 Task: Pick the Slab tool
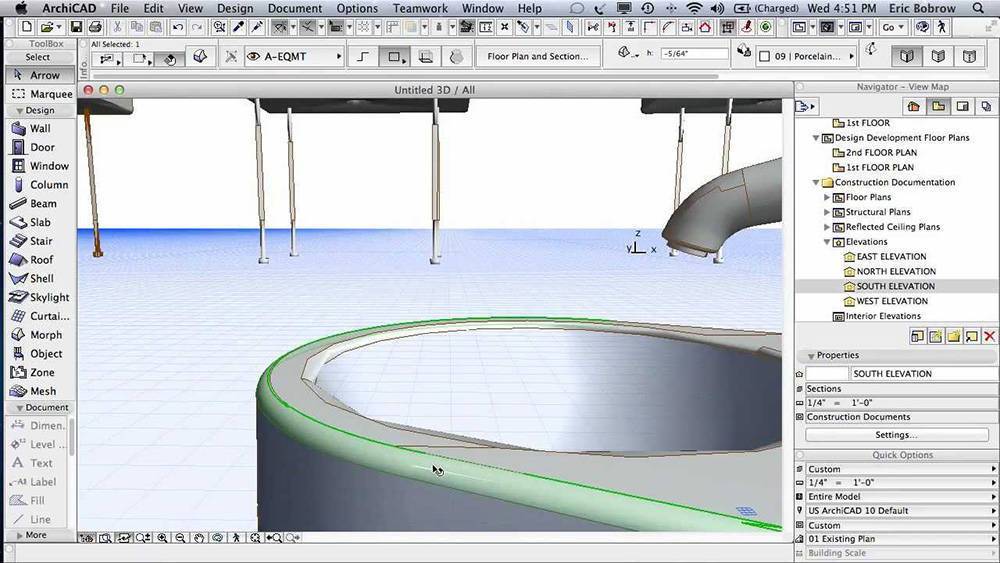click(x=38, y=222)
